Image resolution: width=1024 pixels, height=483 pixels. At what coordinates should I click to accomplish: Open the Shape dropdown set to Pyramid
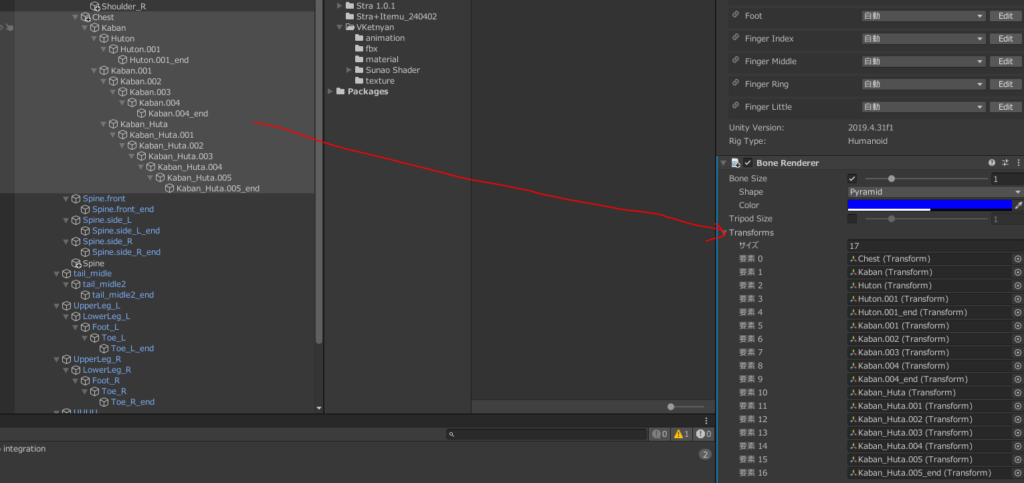(933, 191)
